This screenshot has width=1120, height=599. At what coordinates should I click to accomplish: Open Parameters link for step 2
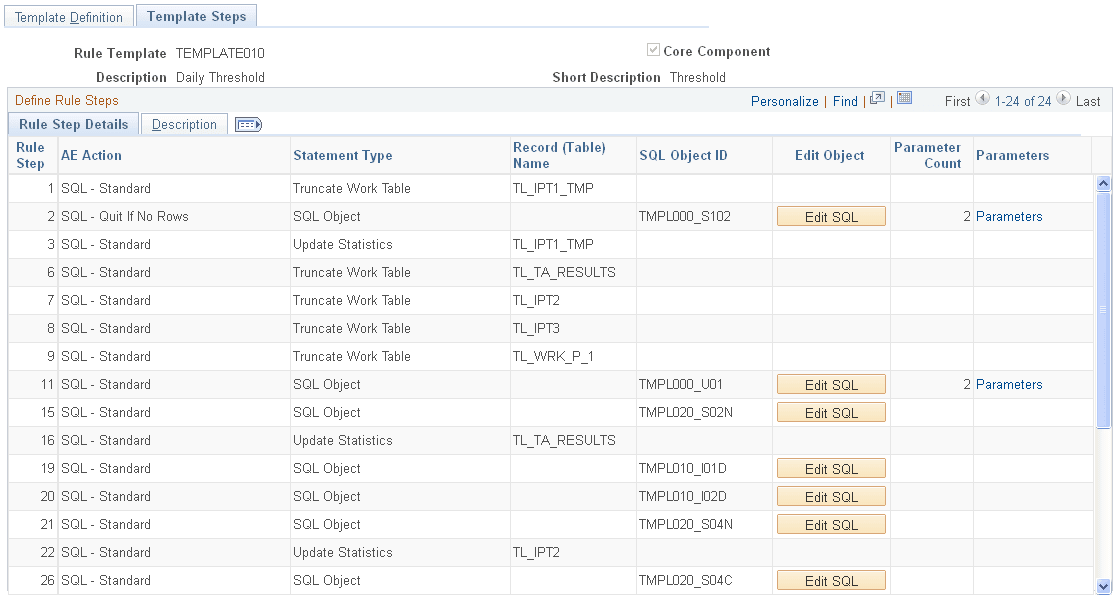tap(1009, 216)
